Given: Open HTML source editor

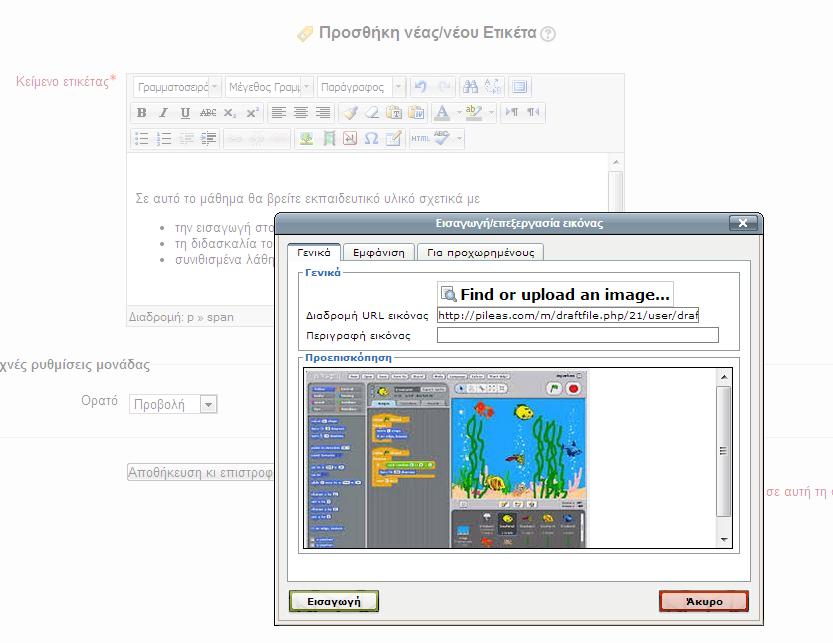Looking at the screenshot, I should (x=420, y=139).
